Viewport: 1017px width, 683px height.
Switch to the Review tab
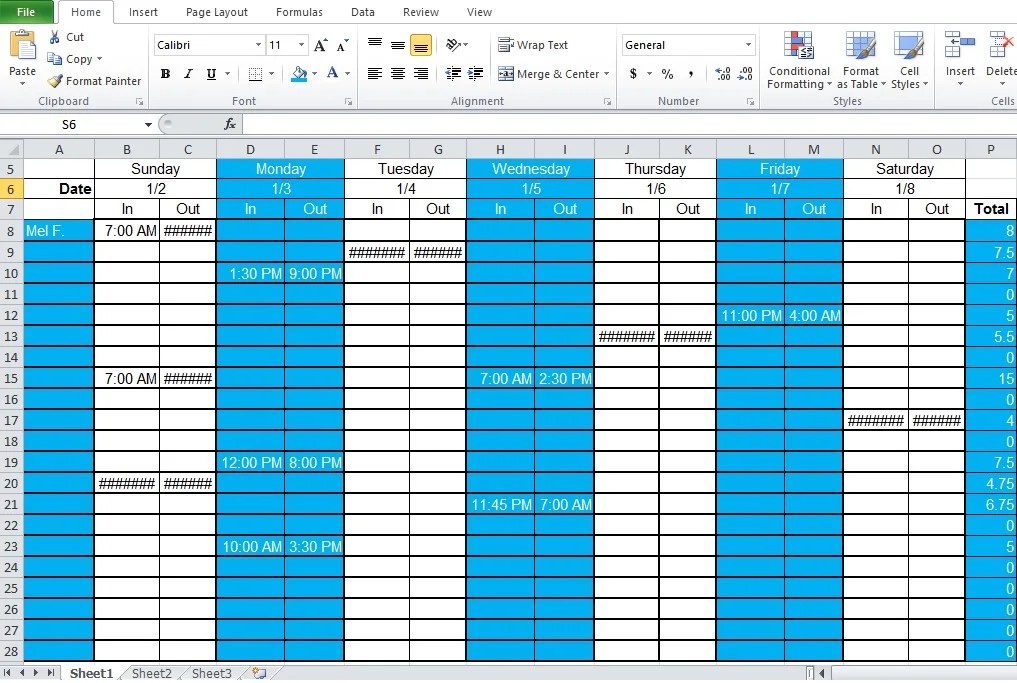click(421, 12)
